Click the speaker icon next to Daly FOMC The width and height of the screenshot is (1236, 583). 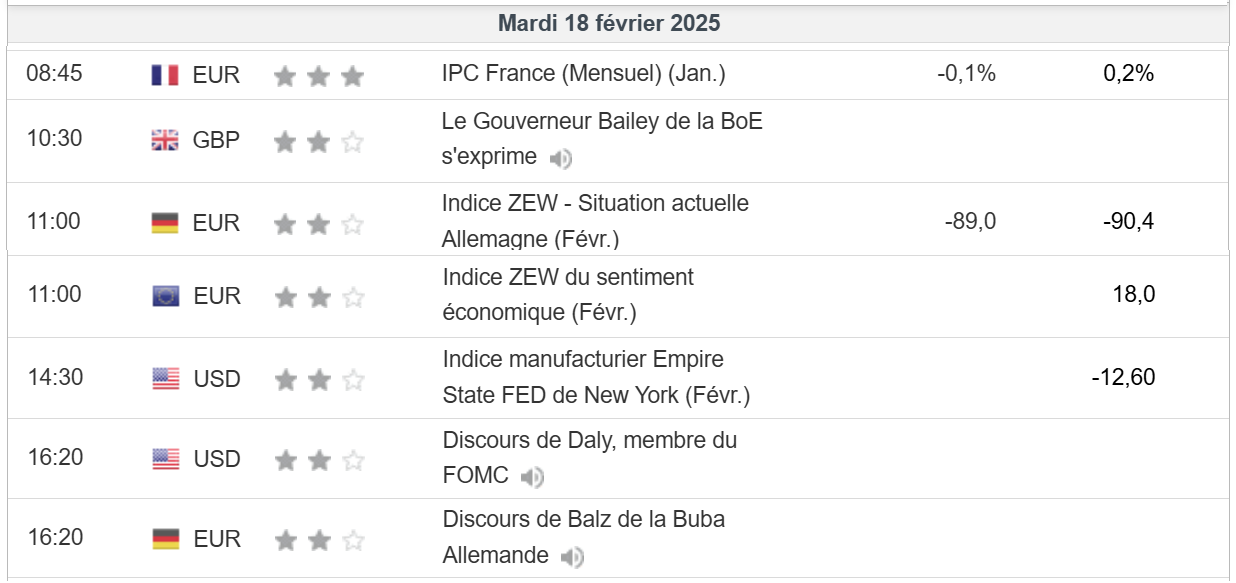click(x=533, y=477)
